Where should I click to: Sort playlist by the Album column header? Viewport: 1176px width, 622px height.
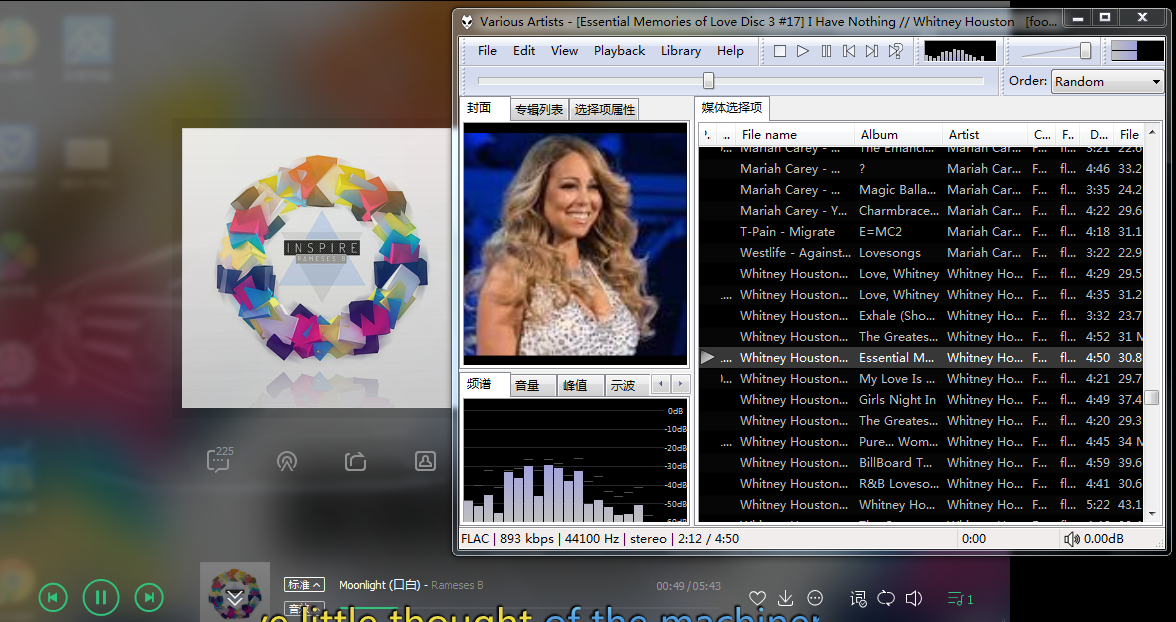click(897, 135)
